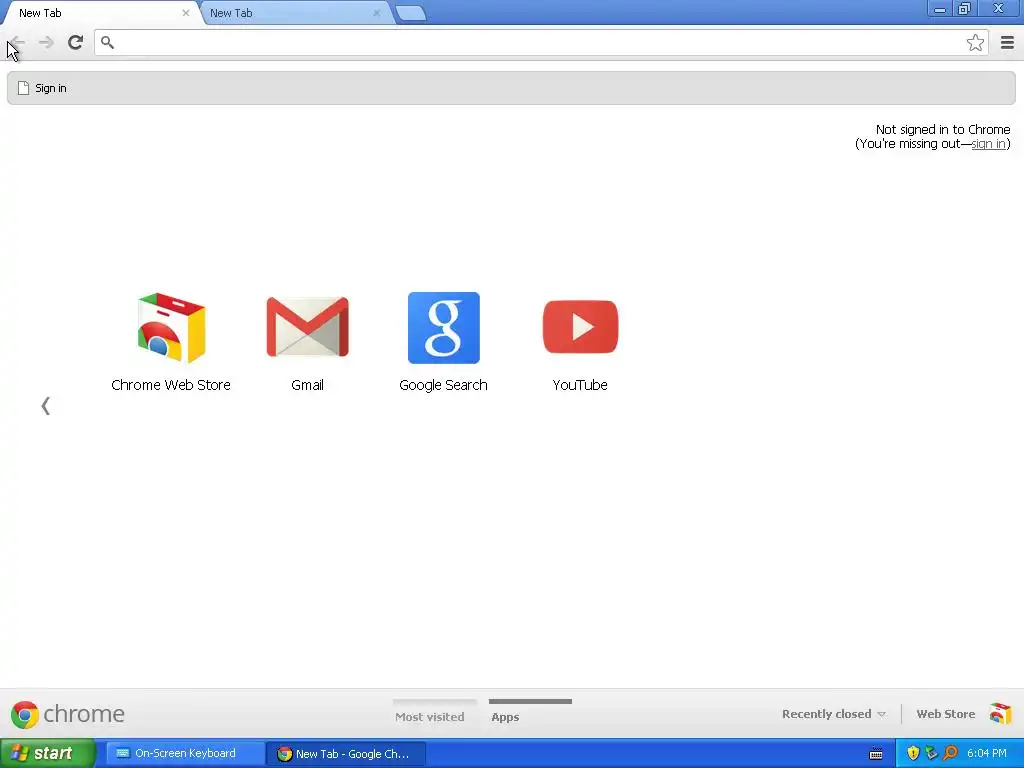Expand the Recently closed dropdown
This screenshot has height=768, width=1024.
834,714
